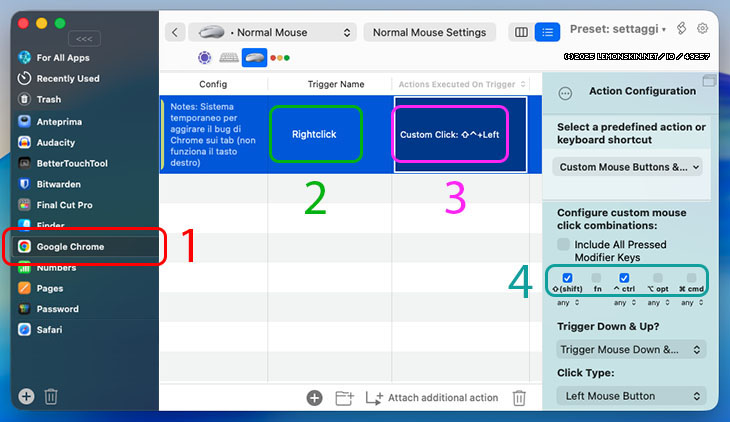Viewport: 730px width, 422px height.
Task: Check Include All Pressed Modifier Keys
Action: [565, 245]
